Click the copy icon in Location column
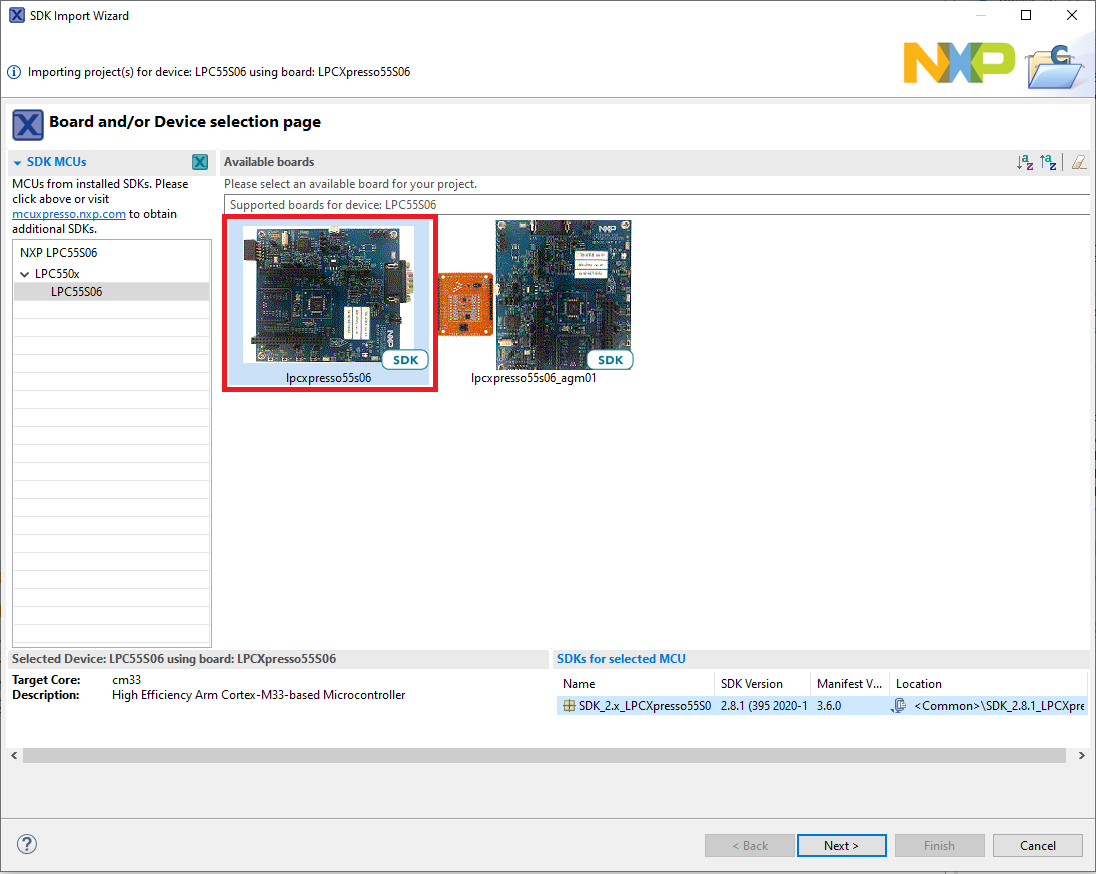Viewport: 1096px width, 874px height. (x=900, y=706)
